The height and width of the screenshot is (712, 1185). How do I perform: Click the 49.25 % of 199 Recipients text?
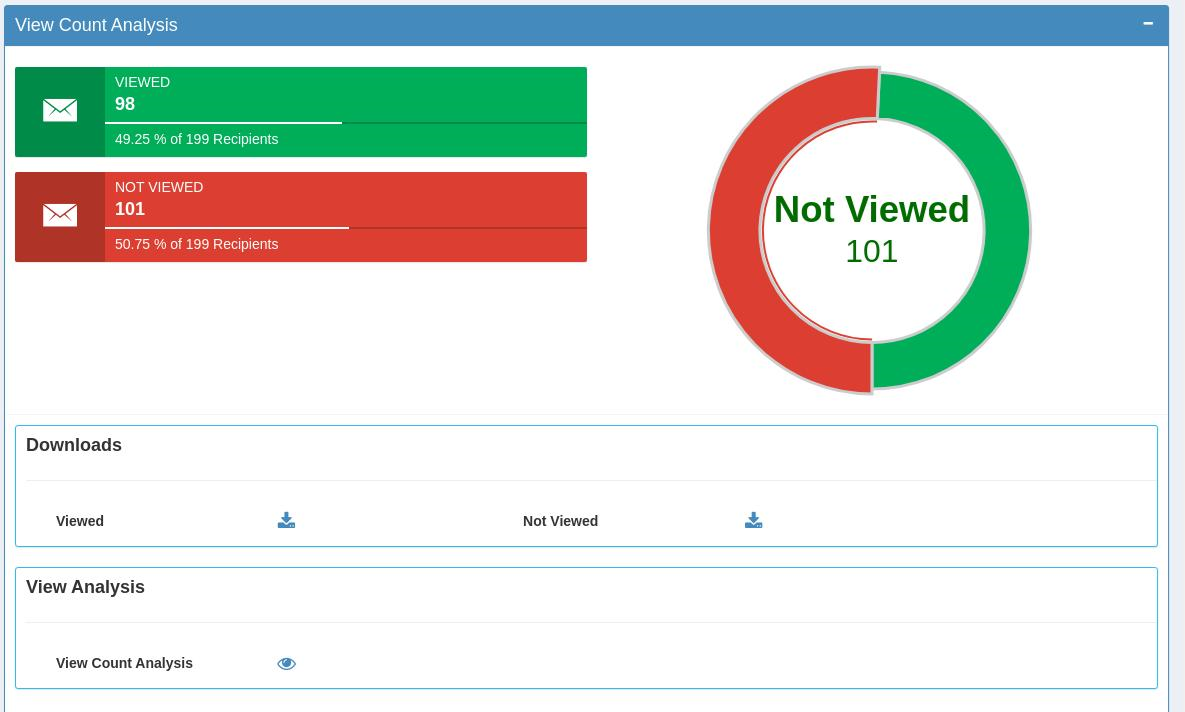click(196, 139)
